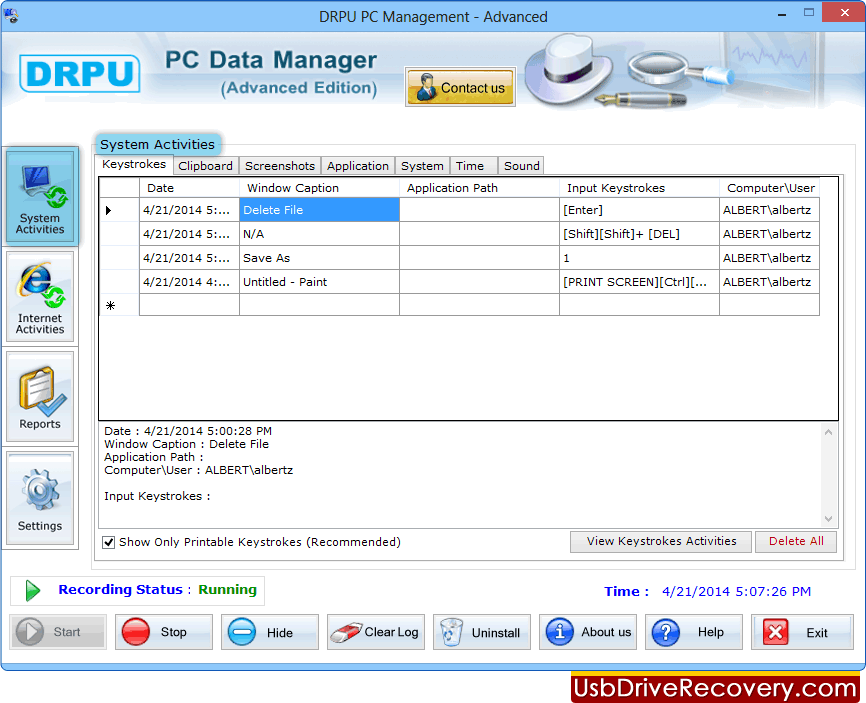Screen dimensions: 866x703
Task: Click the About us info icon
Action: [x=559, y=631]
